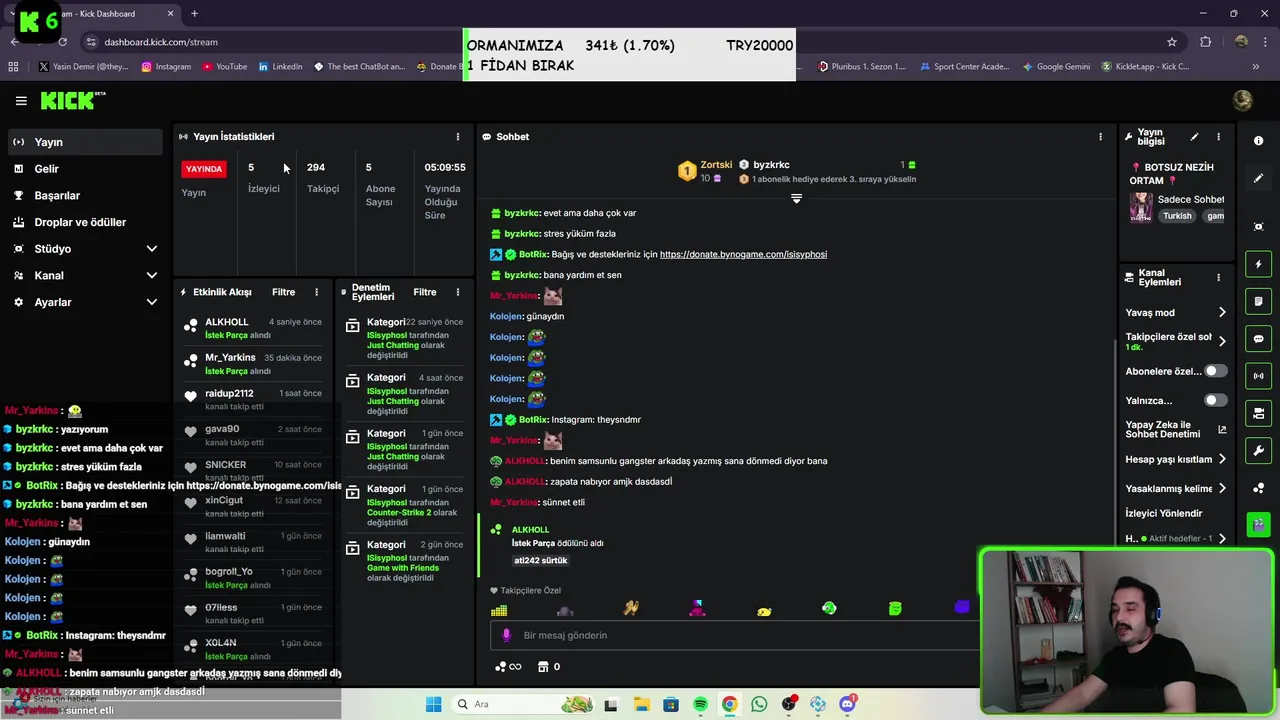
Task: Select the green frog-face emote
Action: [829, 608]
